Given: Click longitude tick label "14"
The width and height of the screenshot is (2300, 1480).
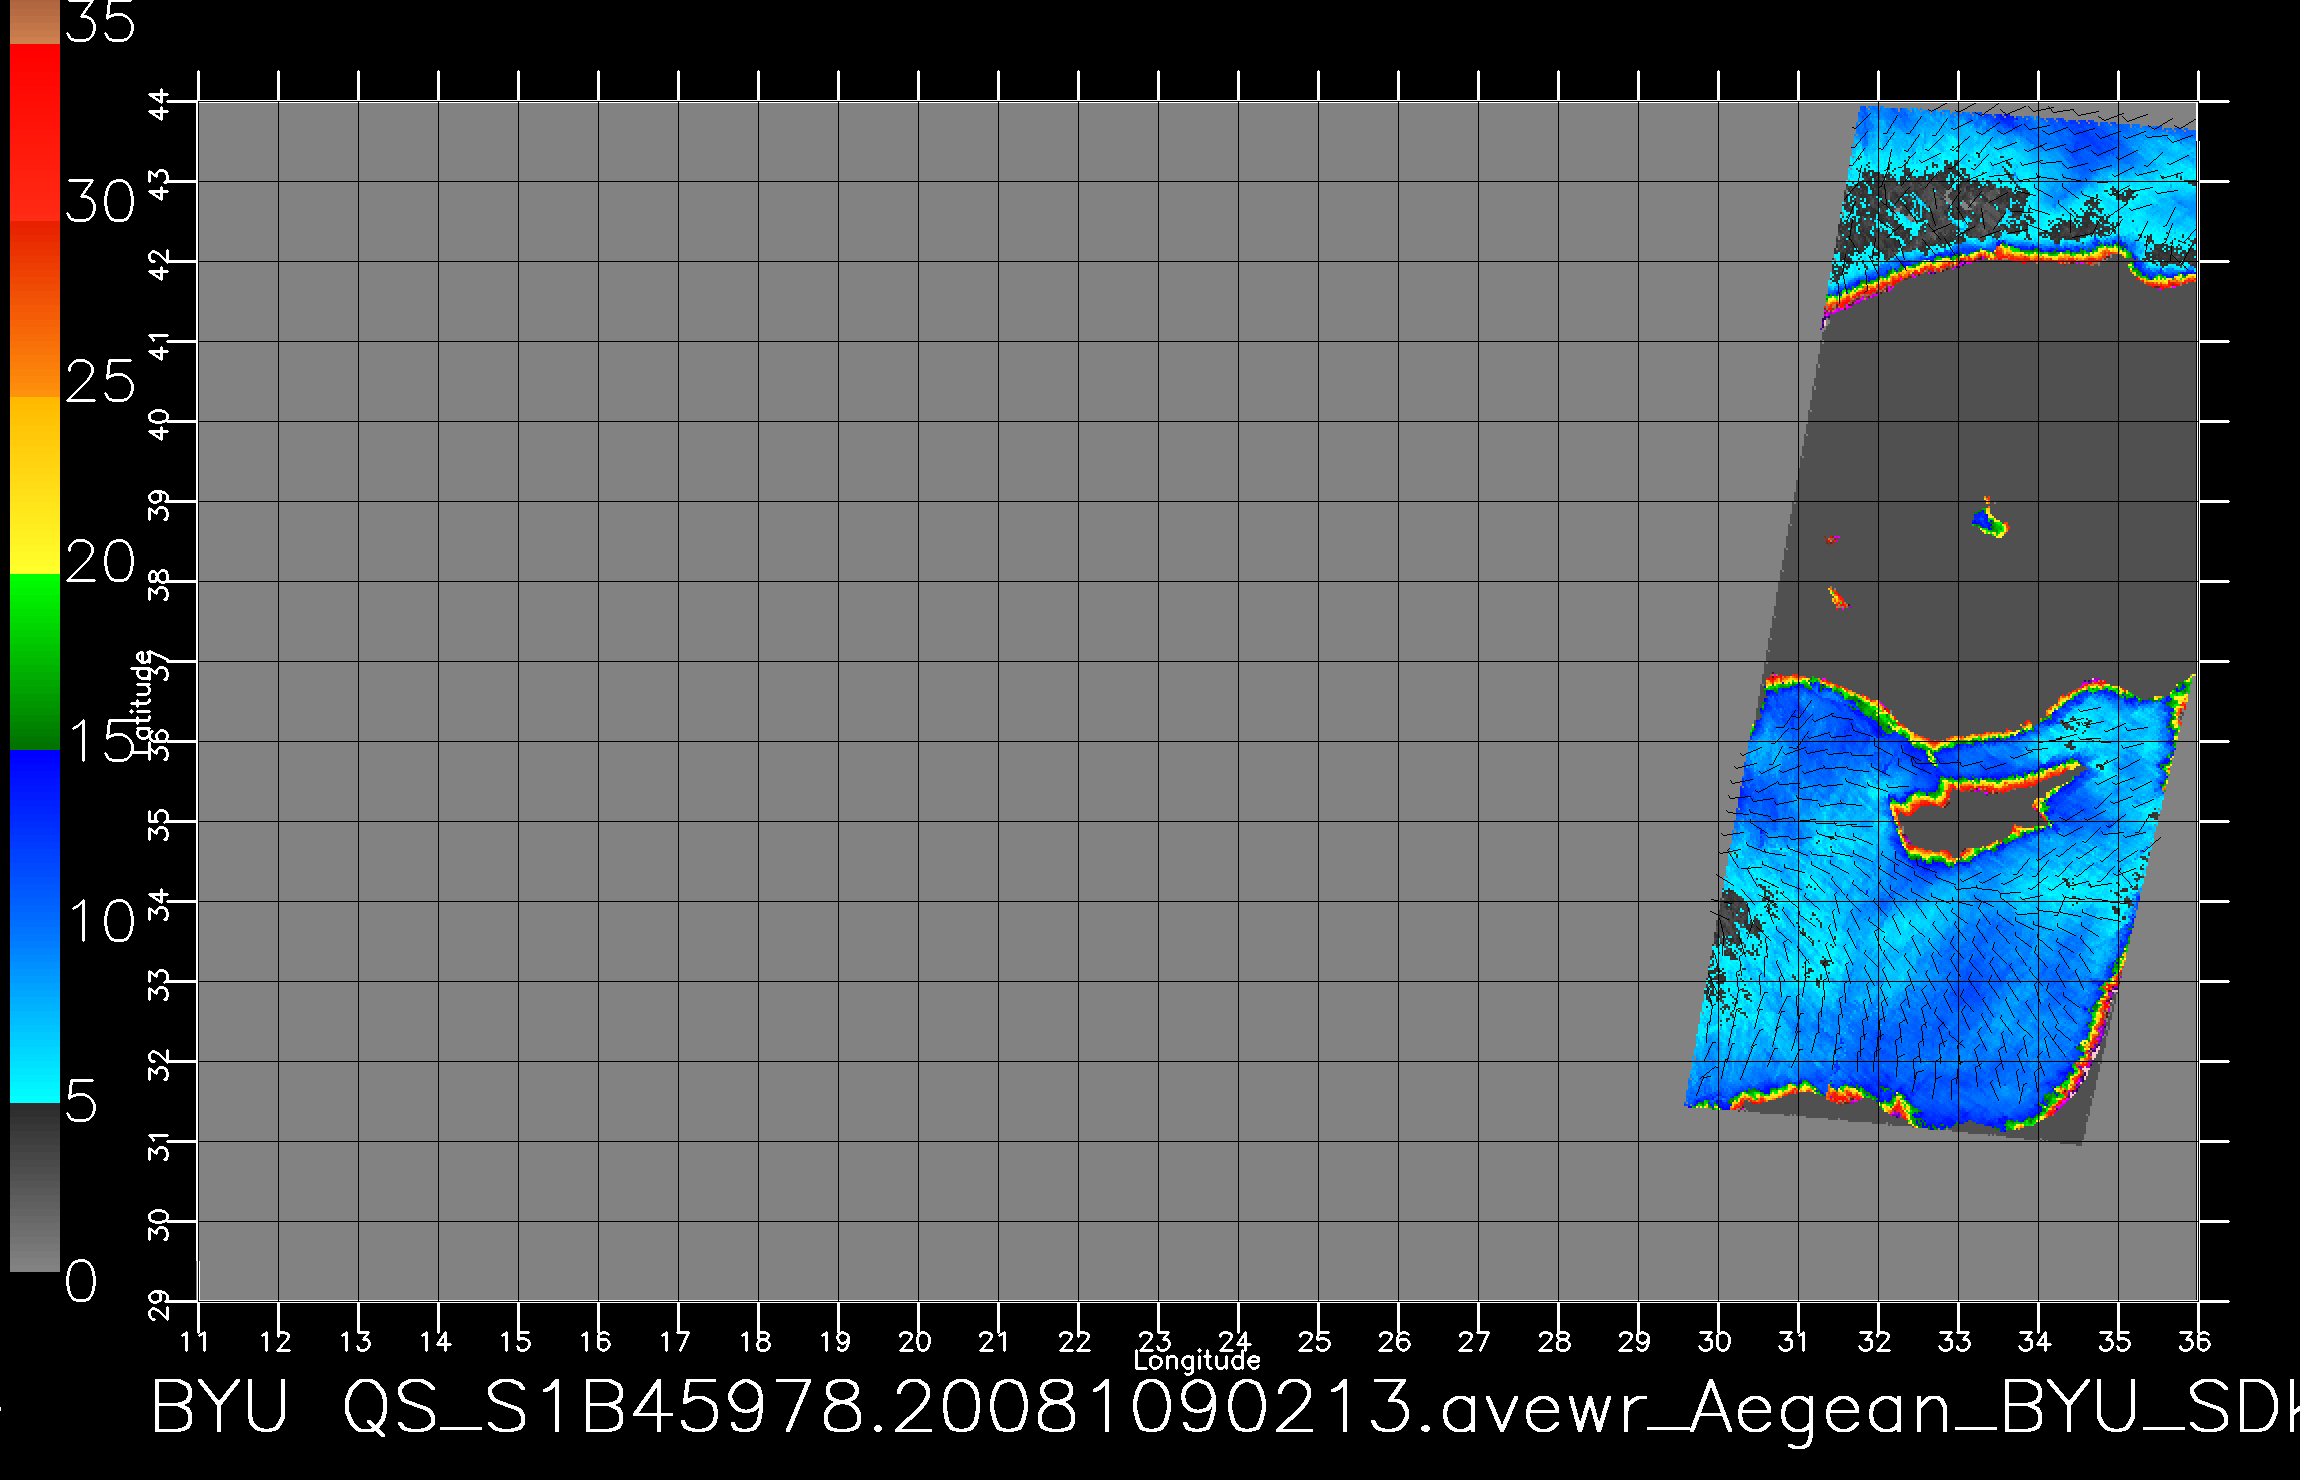Looking at the screenshot, I should point(435,1341).
